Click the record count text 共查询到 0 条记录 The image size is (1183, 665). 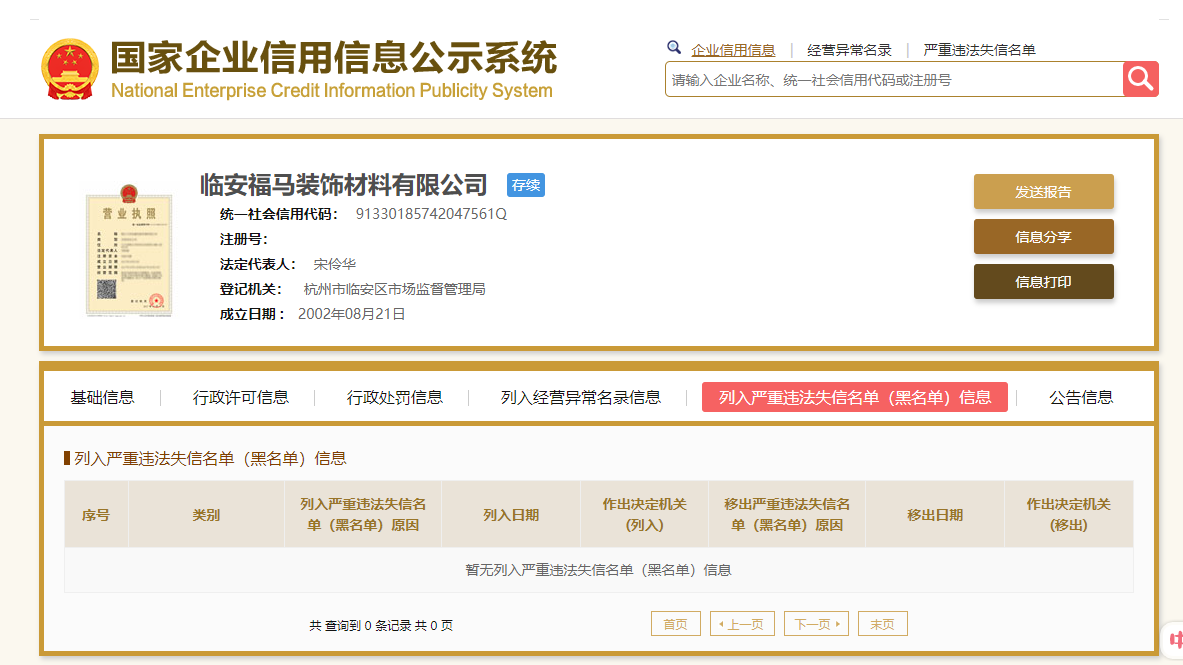tap(381, 625)
